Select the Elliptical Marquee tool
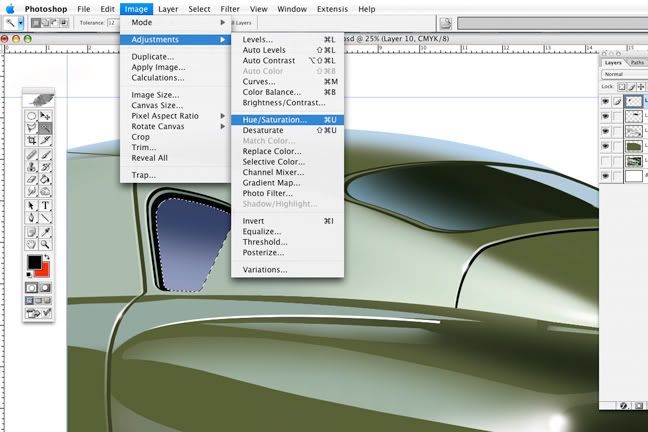This screenshot has height=432, width=648. click(31, 116)
